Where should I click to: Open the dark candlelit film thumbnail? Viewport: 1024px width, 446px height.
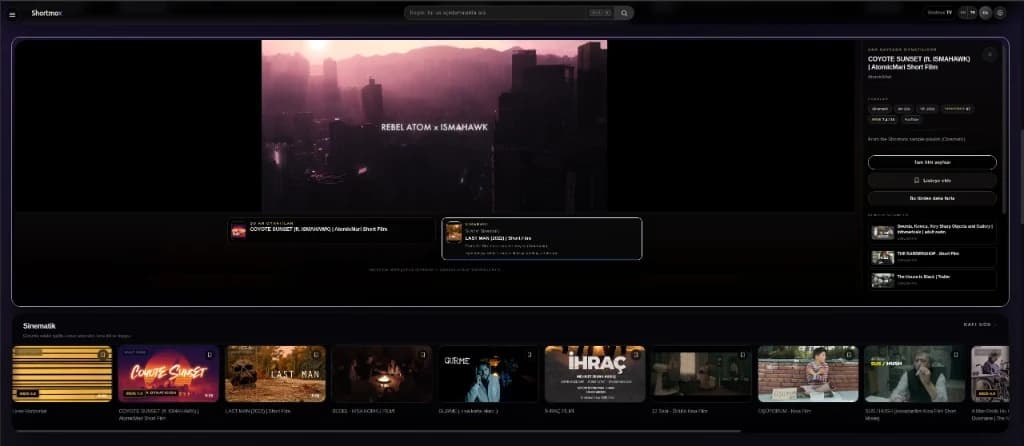[381, 374]
